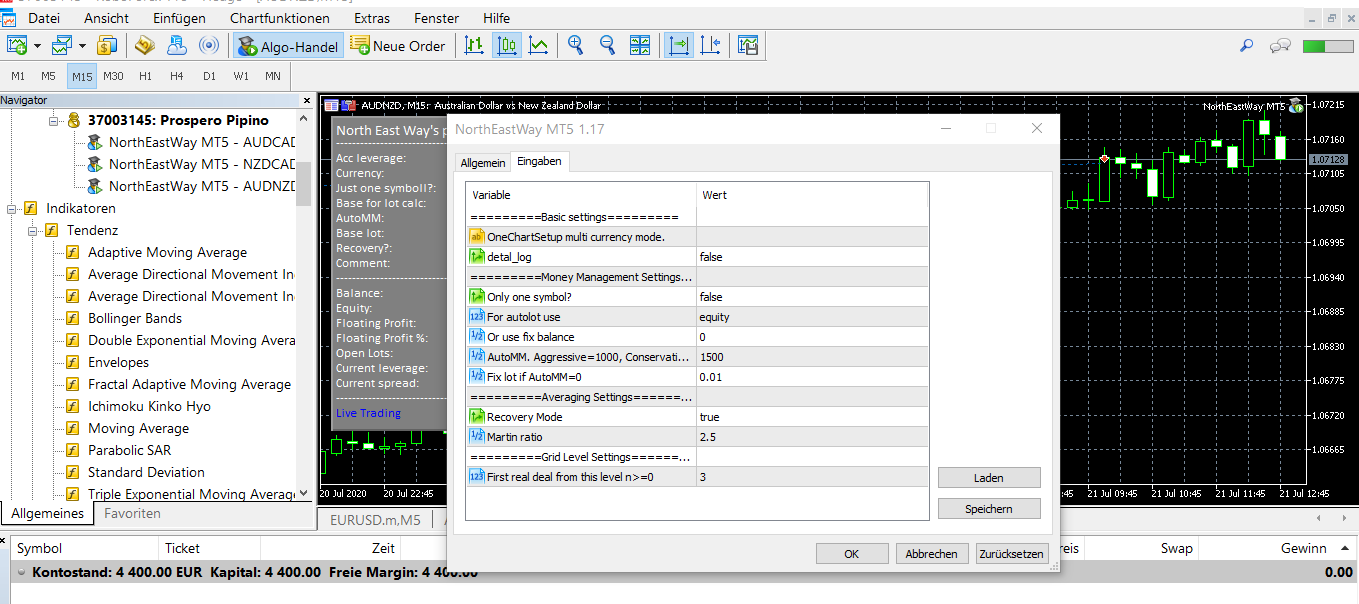
Task: Open the Extras menu
Action: tap(372, 18)
